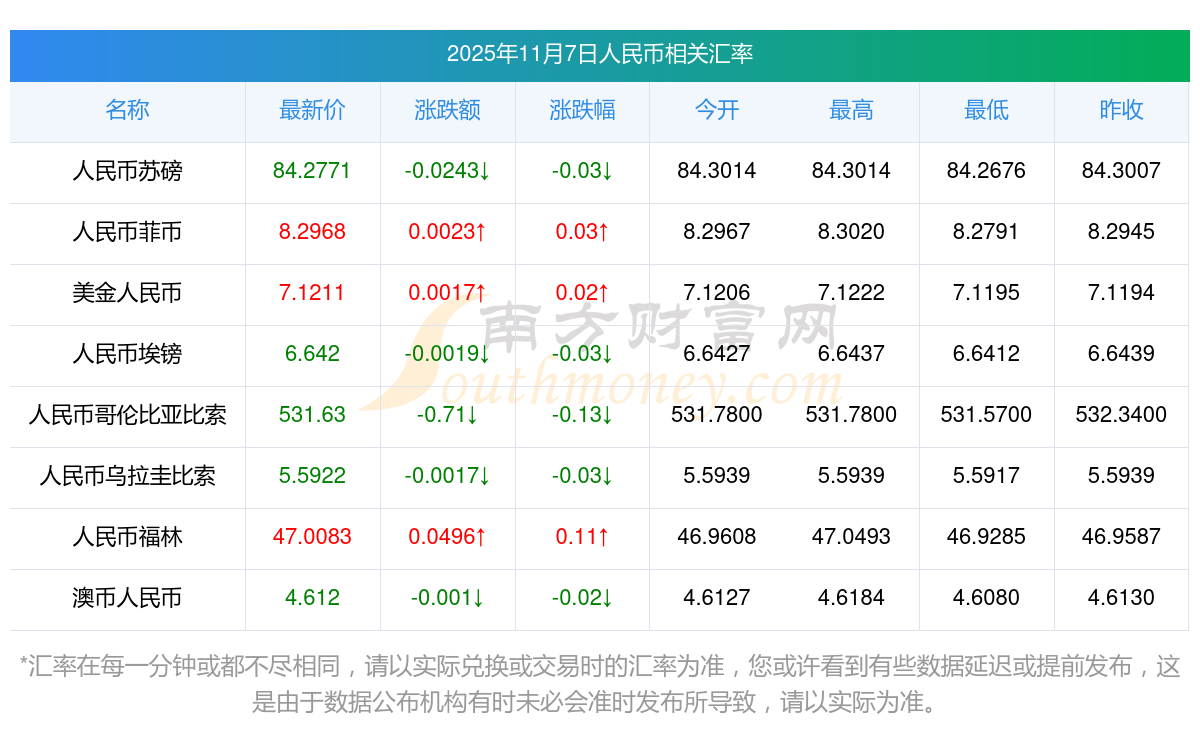Image resolution: width=1200 pixels, height=733 pixels.
Task: Click the 汇率 disclaimer note below table
Action: pyautogui.click(x=599, y=684)
